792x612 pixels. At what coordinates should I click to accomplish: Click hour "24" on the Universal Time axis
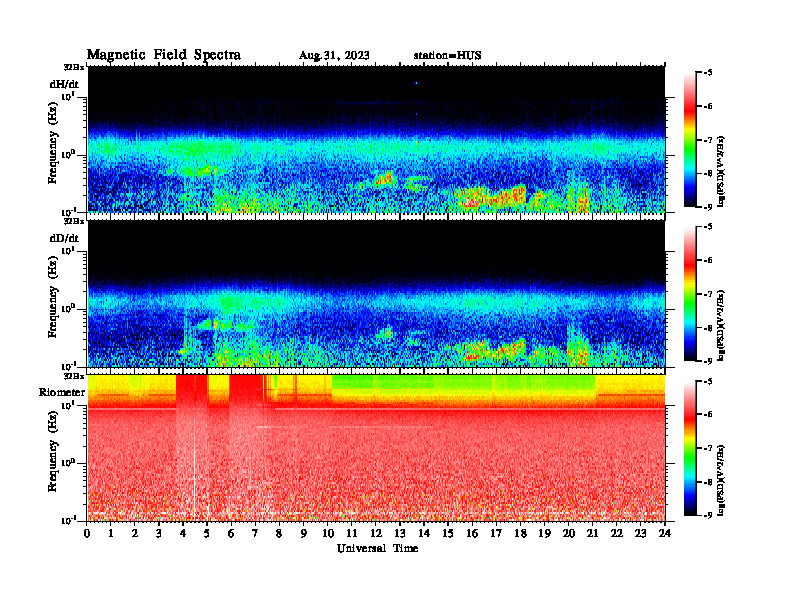coord(664,533)
